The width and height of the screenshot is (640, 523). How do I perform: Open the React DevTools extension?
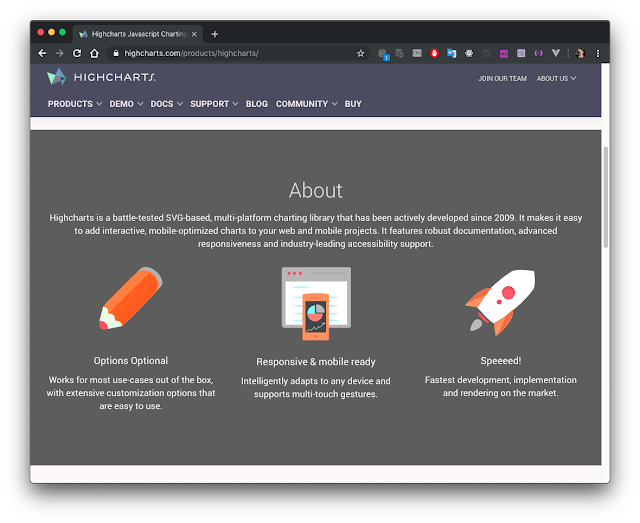click(469, 53)
